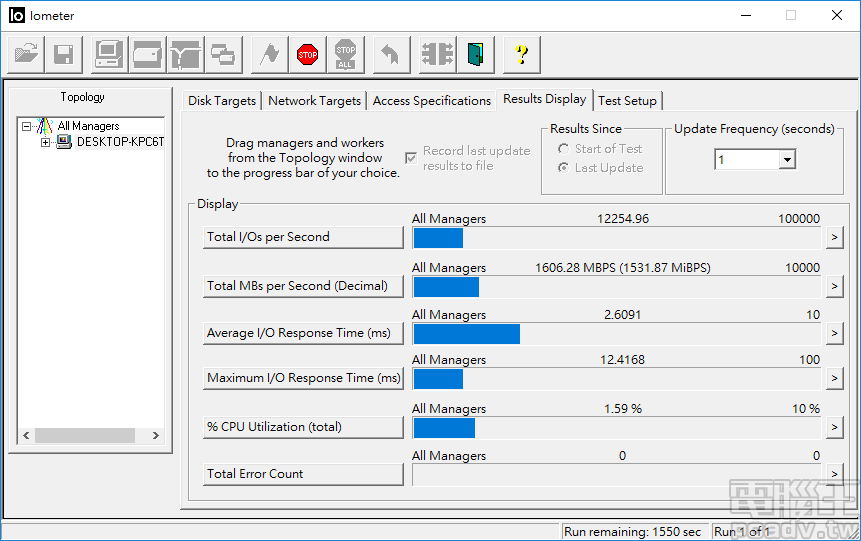
Task: Click All Managers topology icon
Action: [44, 126]
